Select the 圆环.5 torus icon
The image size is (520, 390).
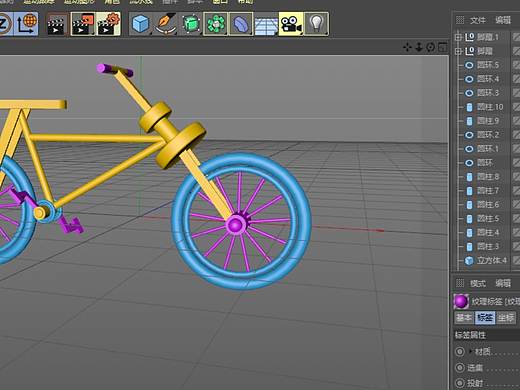pyautogui.click(x=469, y=65)
